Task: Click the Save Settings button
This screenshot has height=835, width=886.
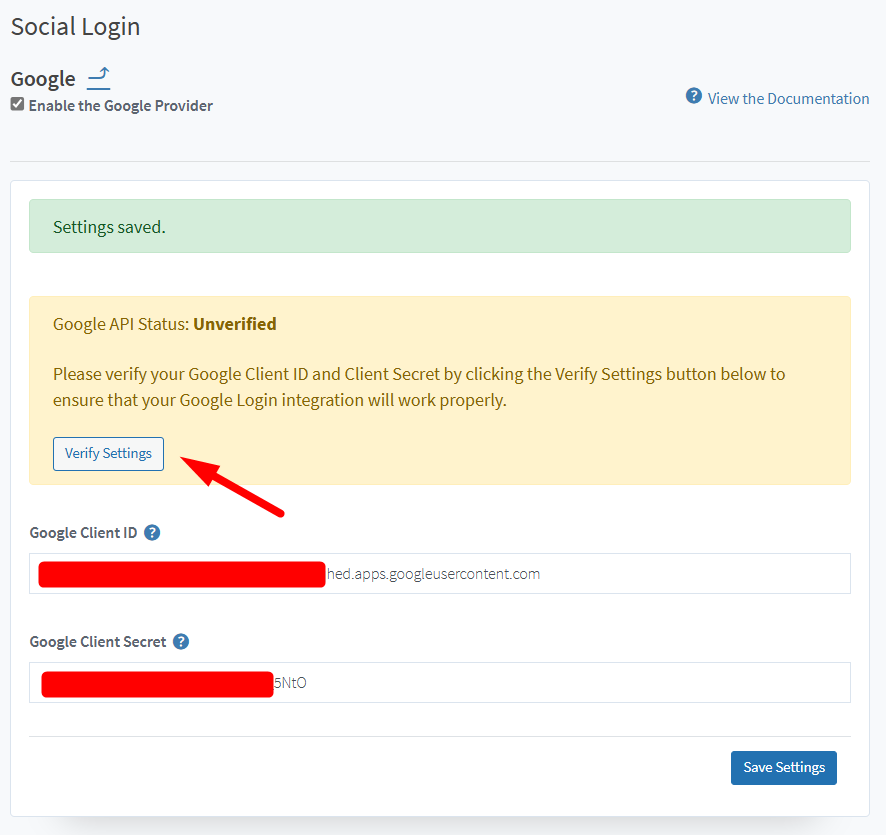Action: click(784, 768)
